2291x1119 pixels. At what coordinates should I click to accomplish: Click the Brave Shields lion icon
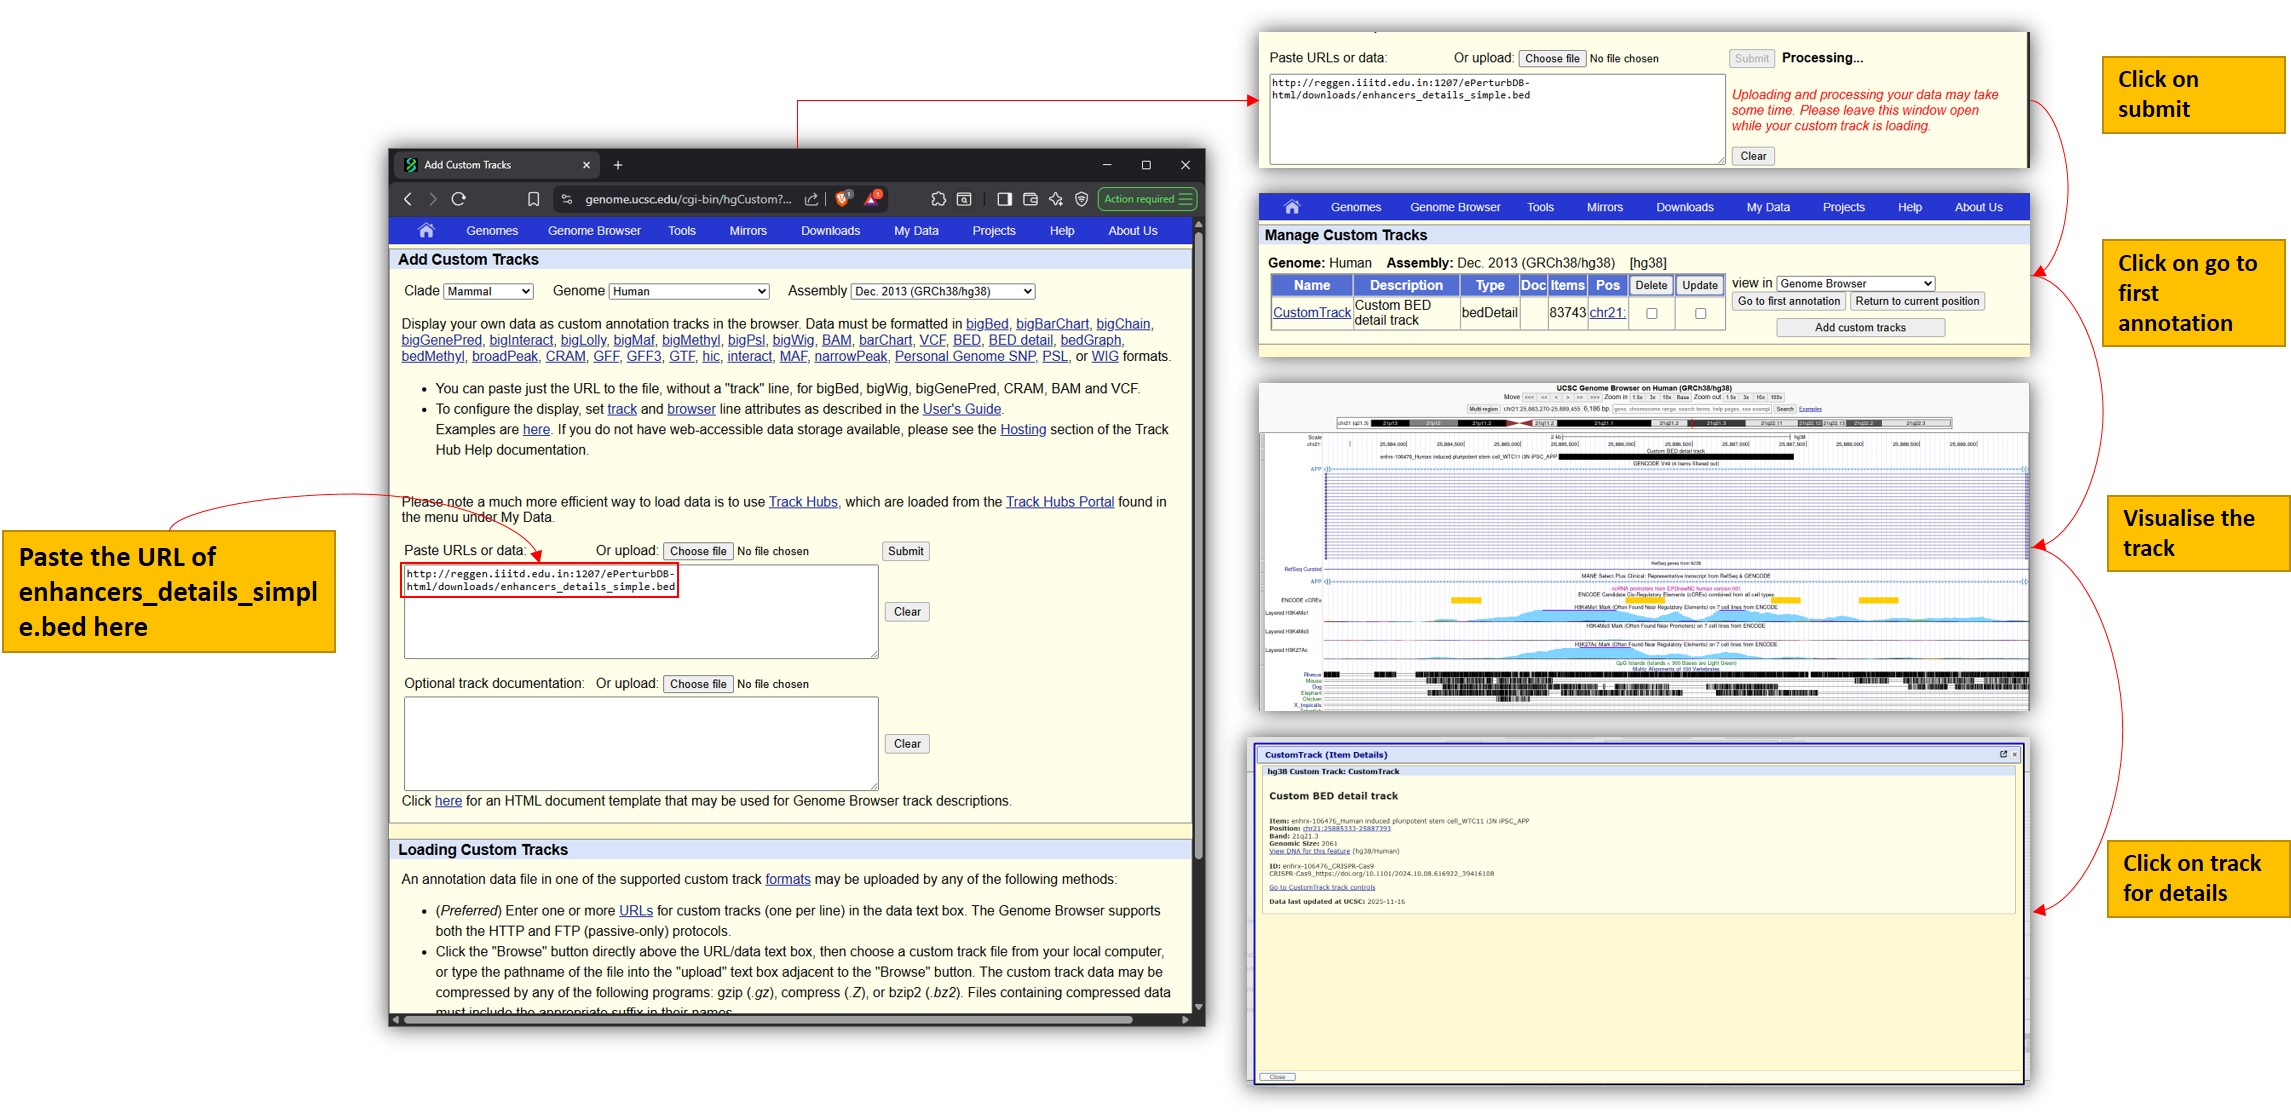(x=842, y=199)
